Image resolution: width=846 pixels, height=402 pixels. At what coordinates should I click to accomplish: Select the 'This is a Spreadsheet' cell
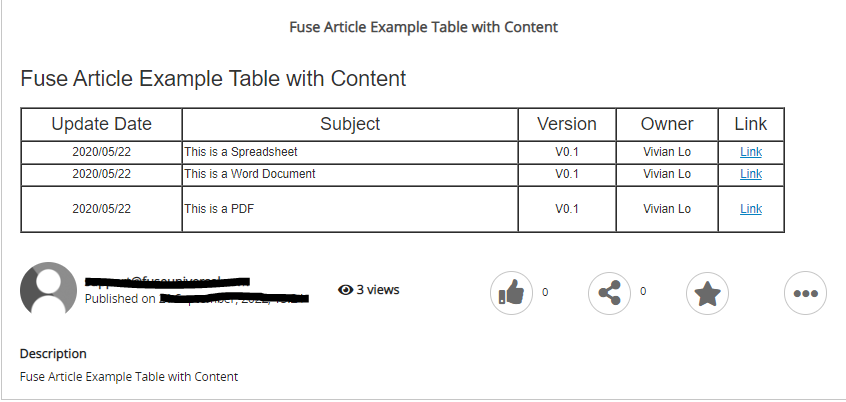coord(241,152)
